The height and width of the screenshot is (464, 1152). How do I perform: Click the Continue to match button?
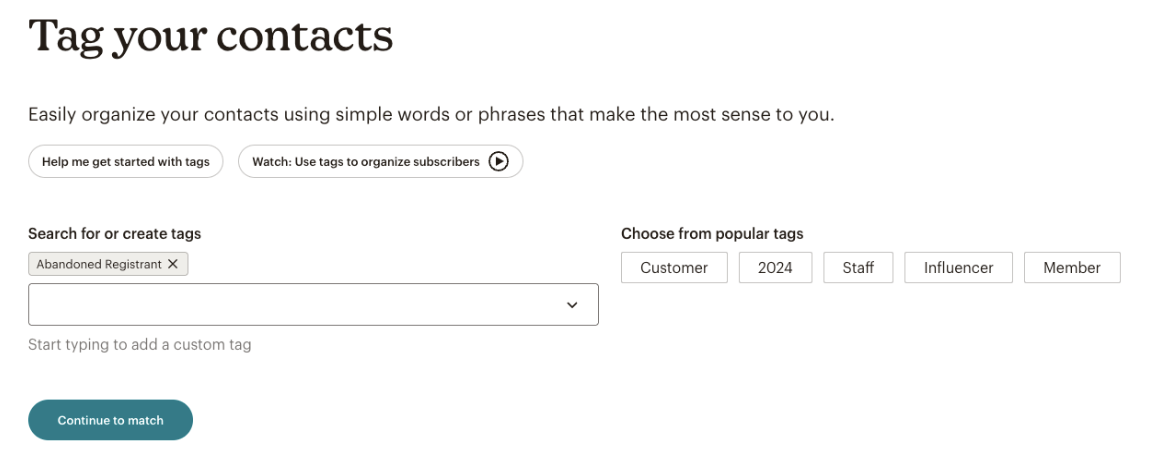pyautogui.click(x=110, y=420)
